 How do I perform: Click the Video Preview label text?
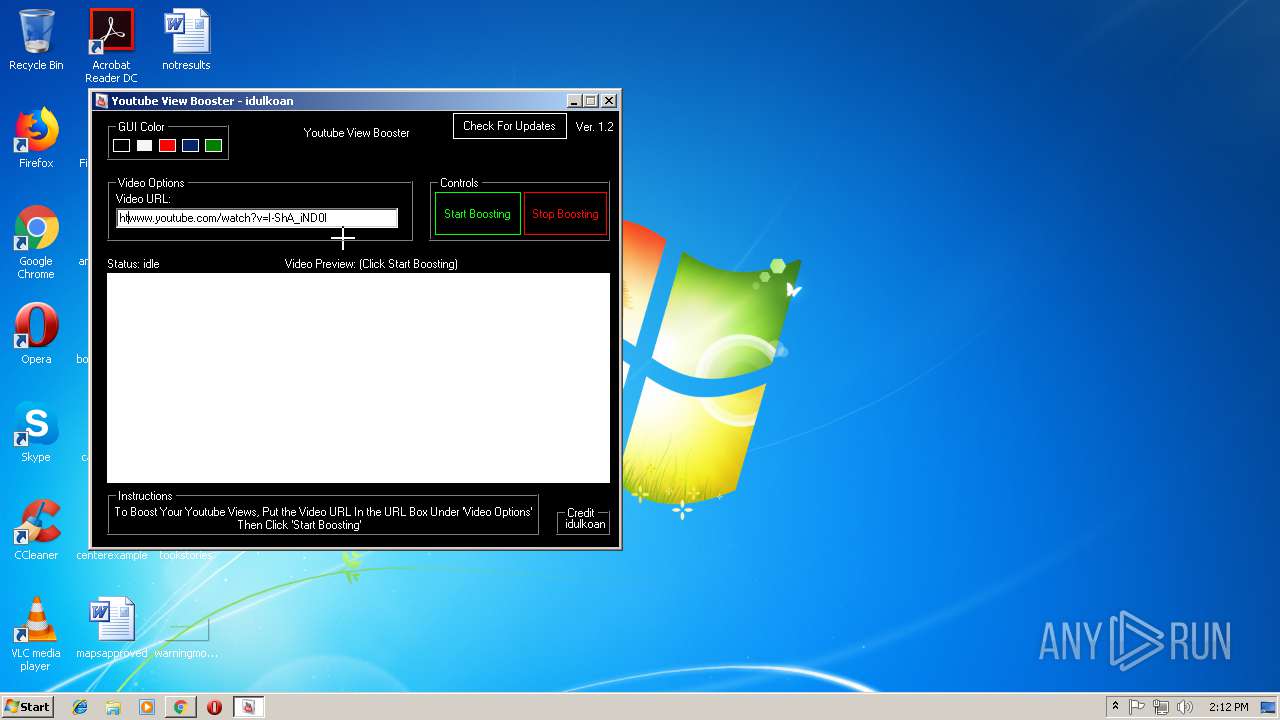(371, 264)
